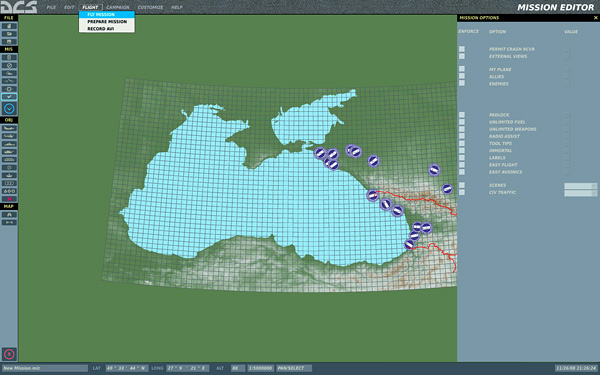This screenshot has height=375, width=600.
Task: Click the LONG coordinate field
Action: (x=188, y=368)
